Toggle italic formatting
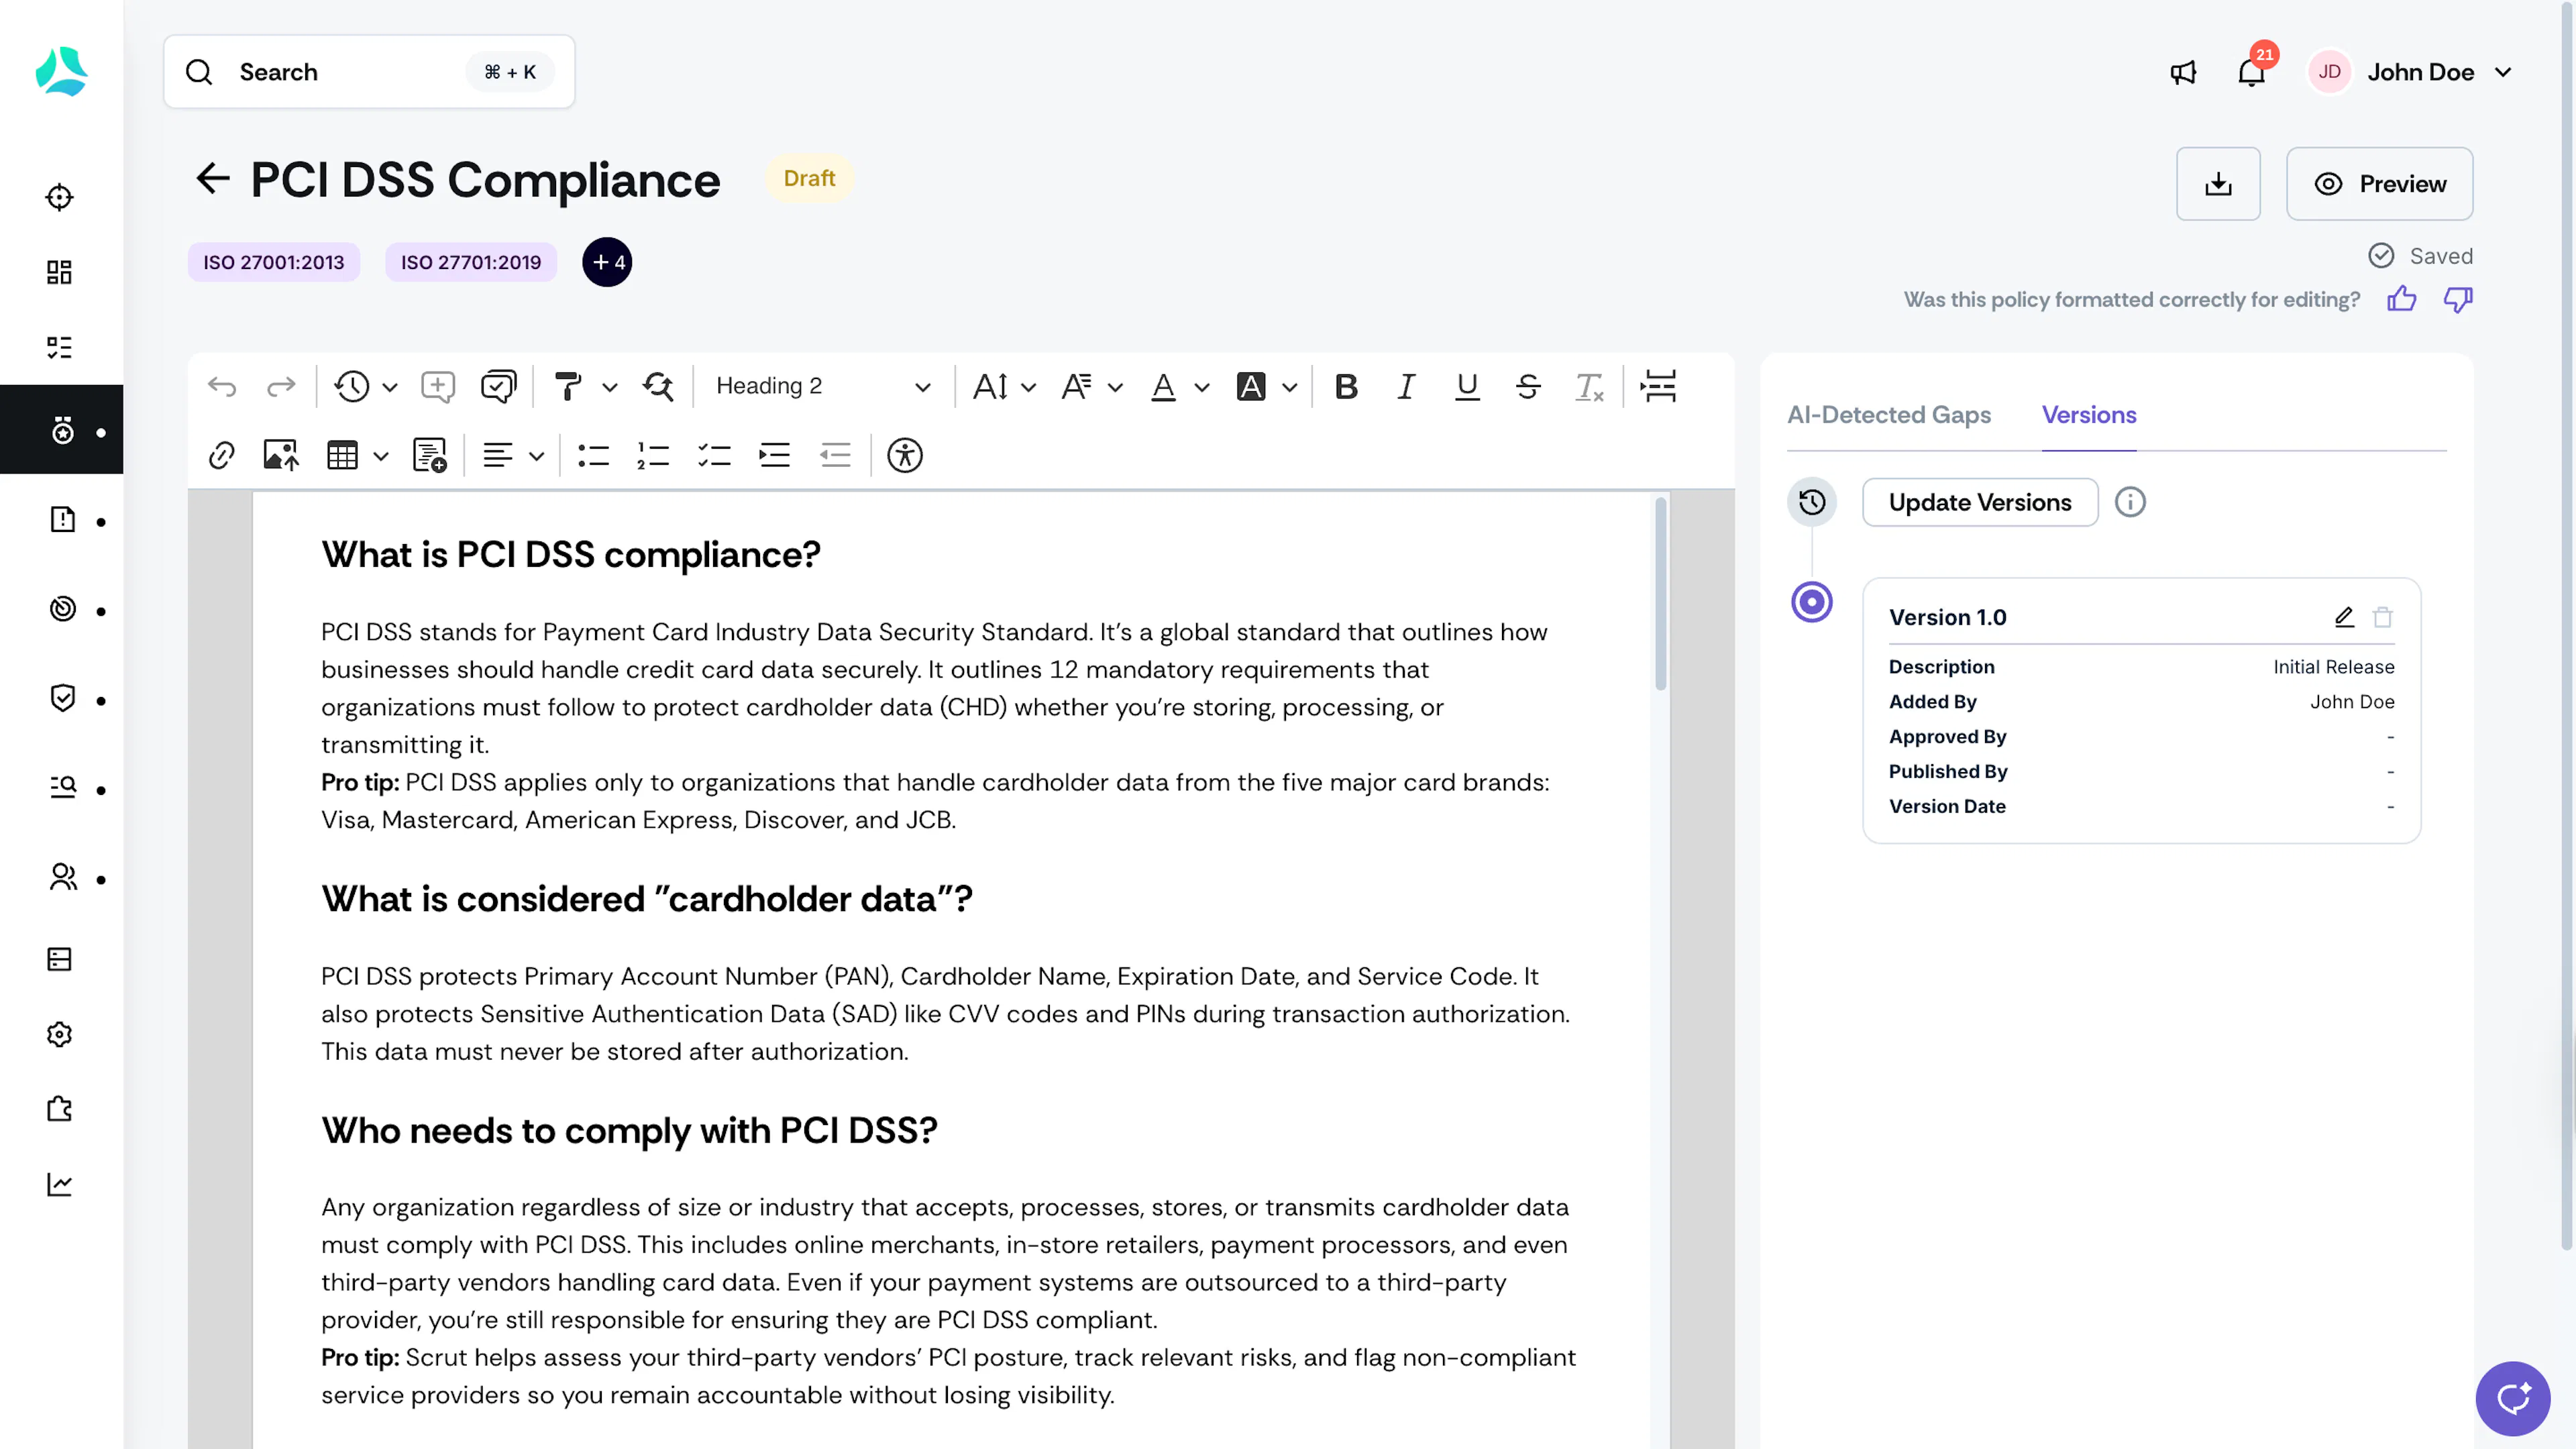 (x=1406, y=386)
